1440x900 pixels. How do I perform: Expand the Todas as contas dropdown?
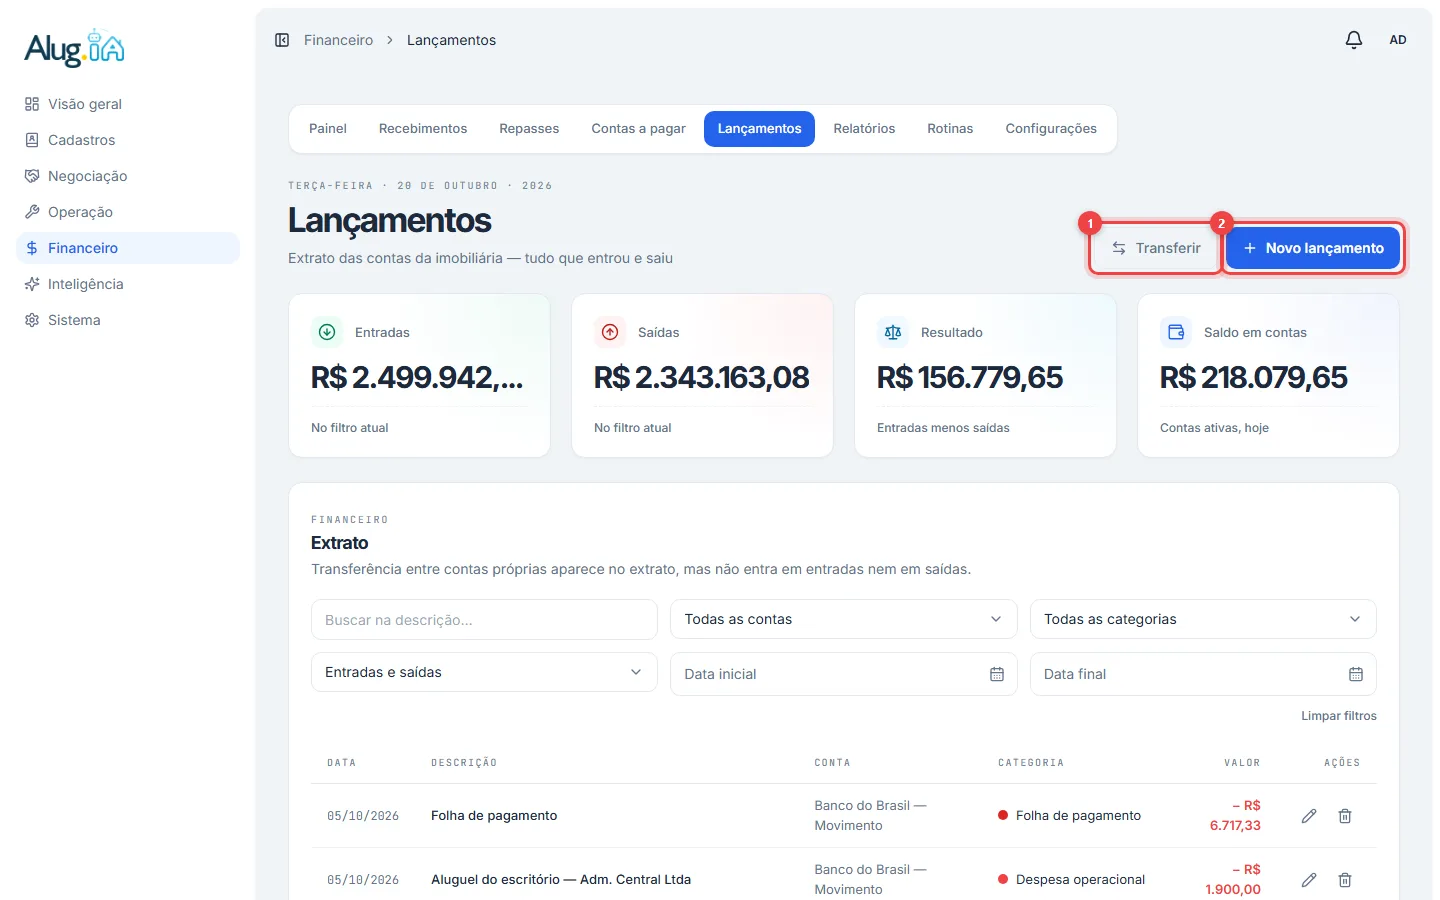click(844, 619)
